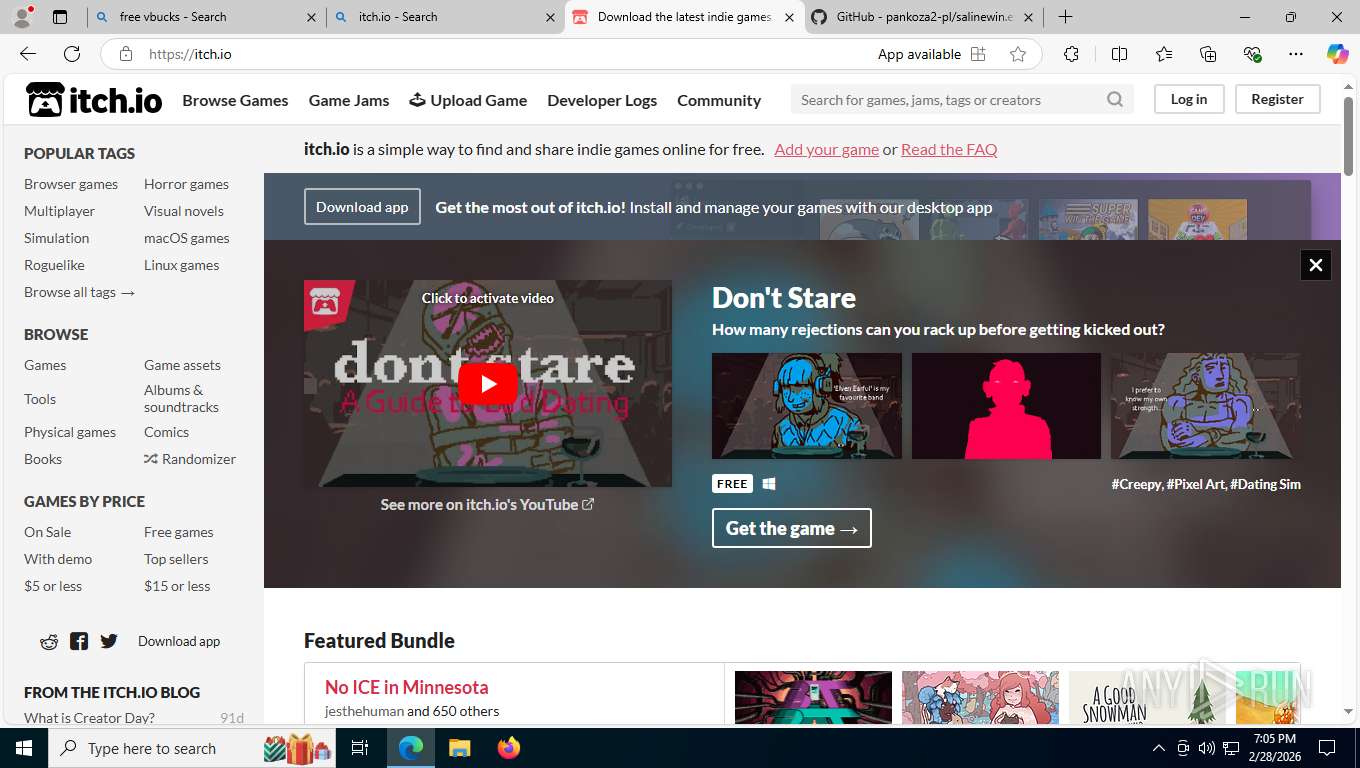The height and width of the screenshot is (768, 1360).
Task: Click the page vertical scrollbar thumb
Action: click(x=1348, y=135)
